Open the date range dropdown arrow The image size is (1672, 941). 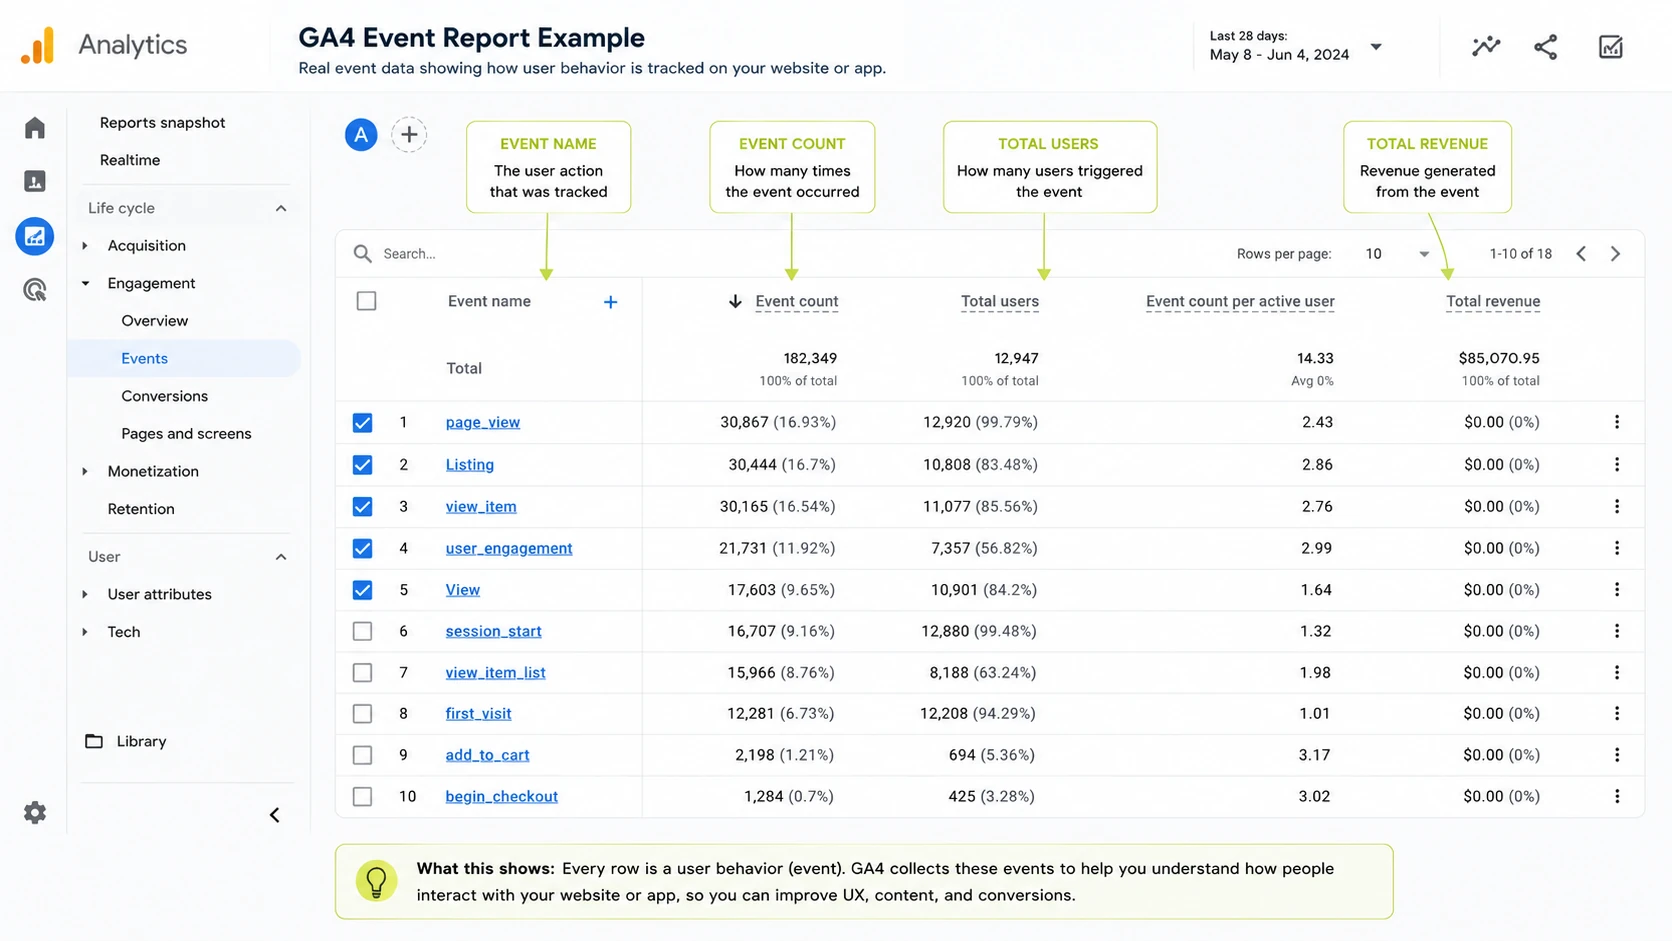click(1376, 47)
